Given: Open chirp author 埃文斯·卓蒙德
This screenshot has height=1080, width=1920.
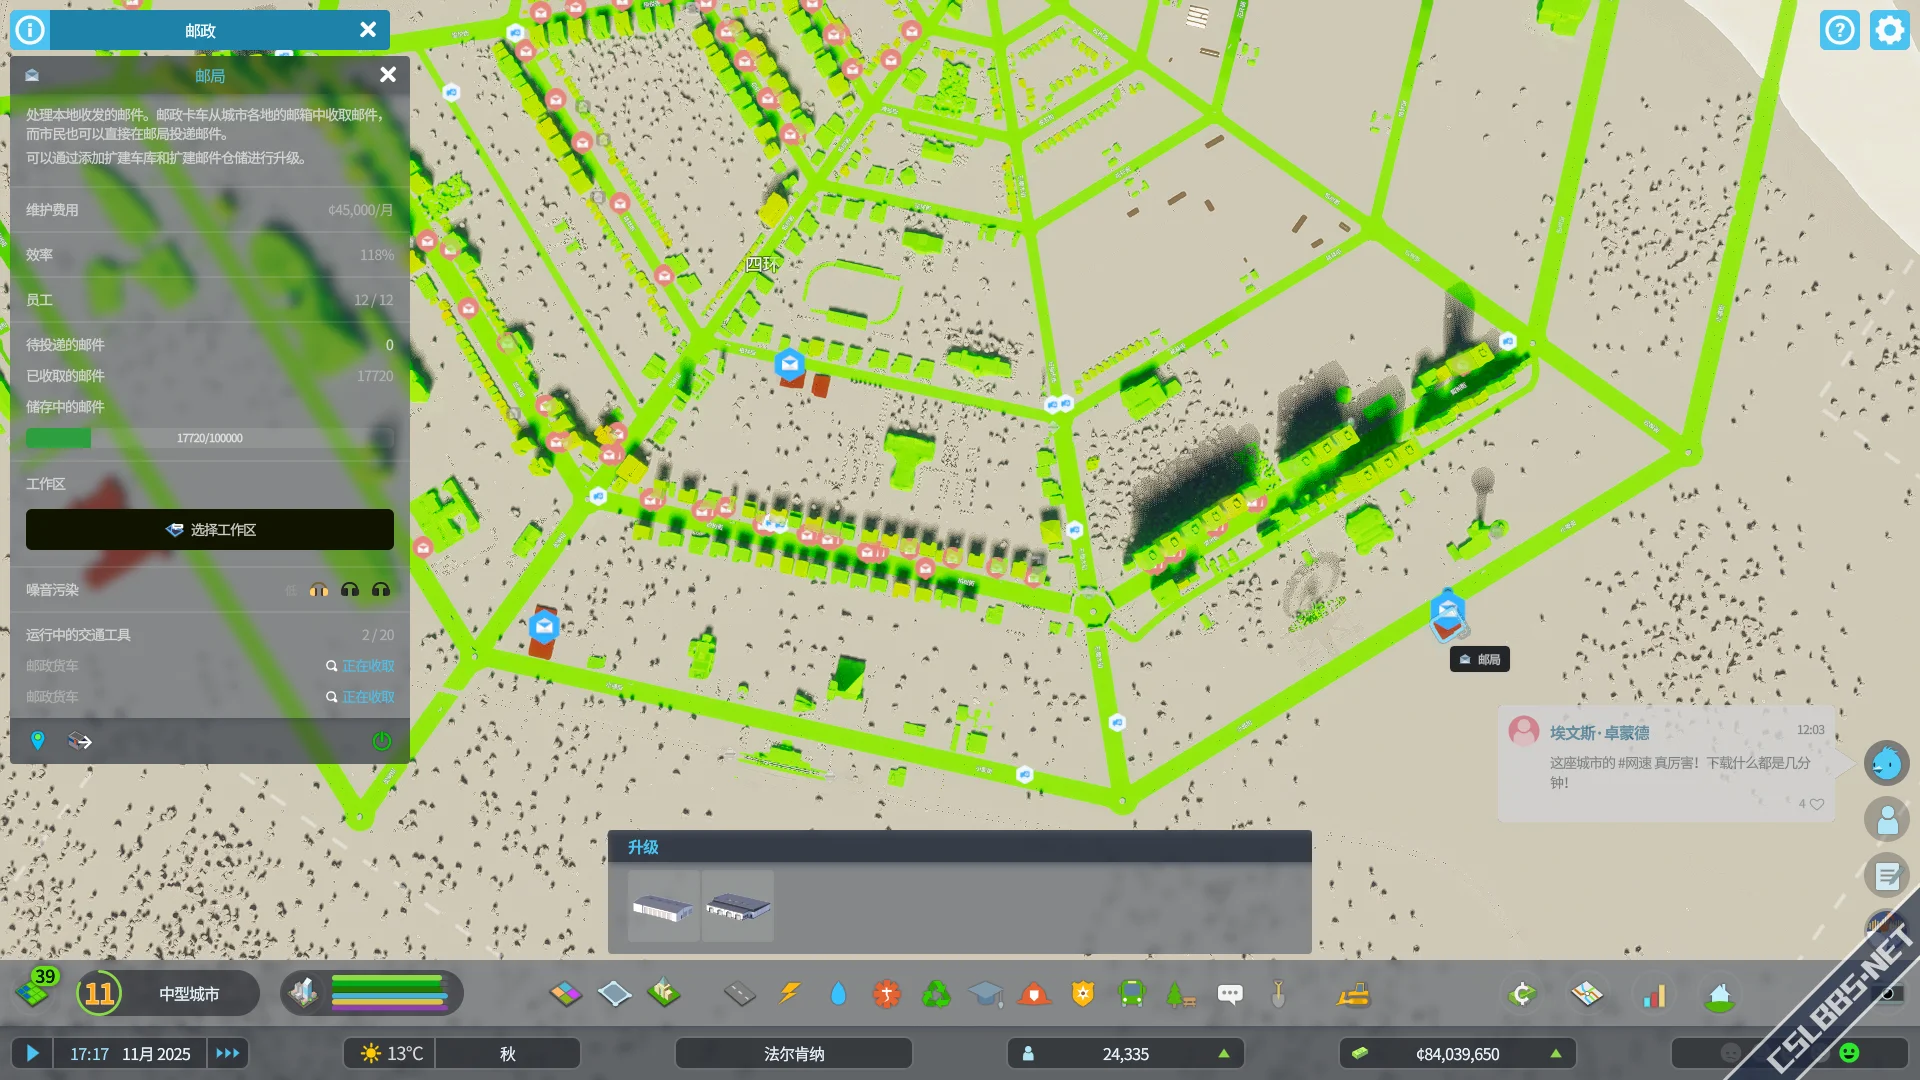Looking at the screenshot, I should click(x=1599, y=733).
